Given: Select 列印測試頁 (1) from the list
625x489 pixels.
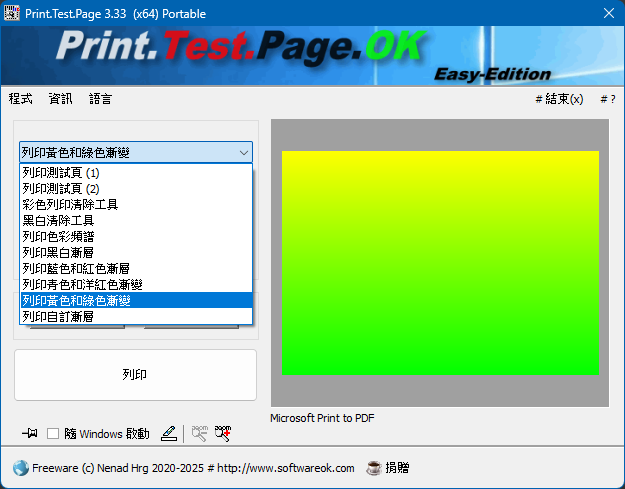Looking at the screenshot, I should (61, 173).
